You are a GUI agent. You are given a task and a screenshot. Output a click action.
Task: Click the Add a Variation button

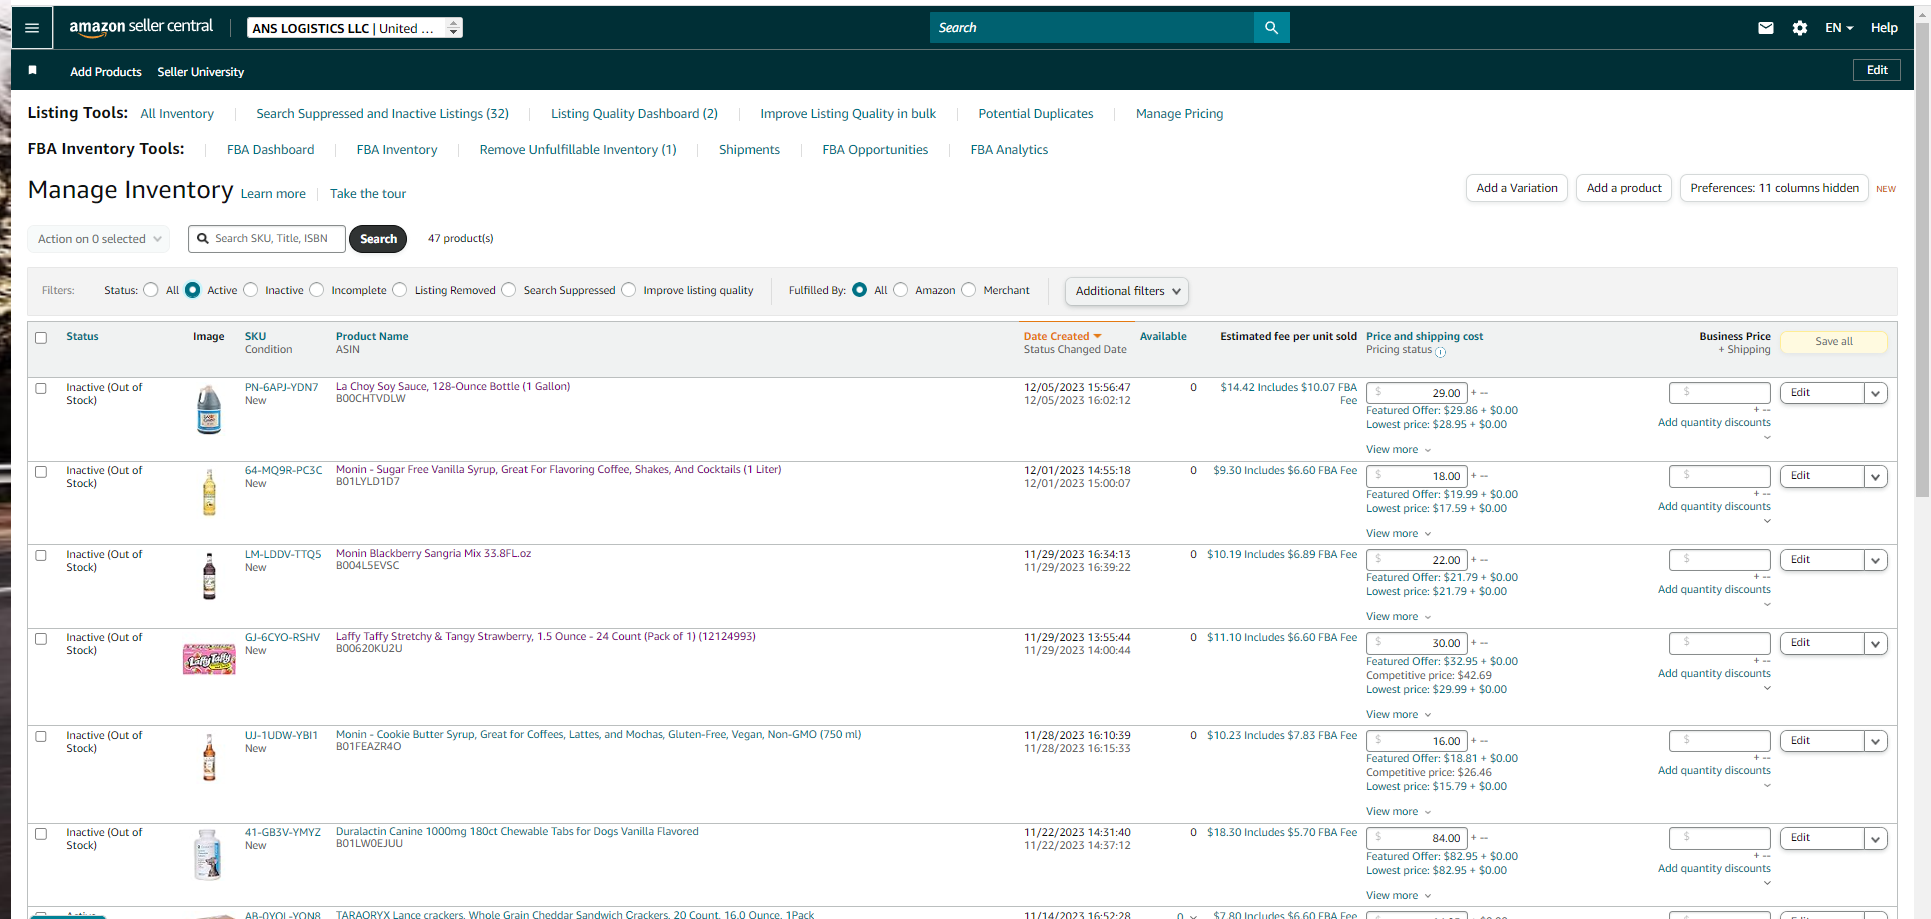(1517, 188)
